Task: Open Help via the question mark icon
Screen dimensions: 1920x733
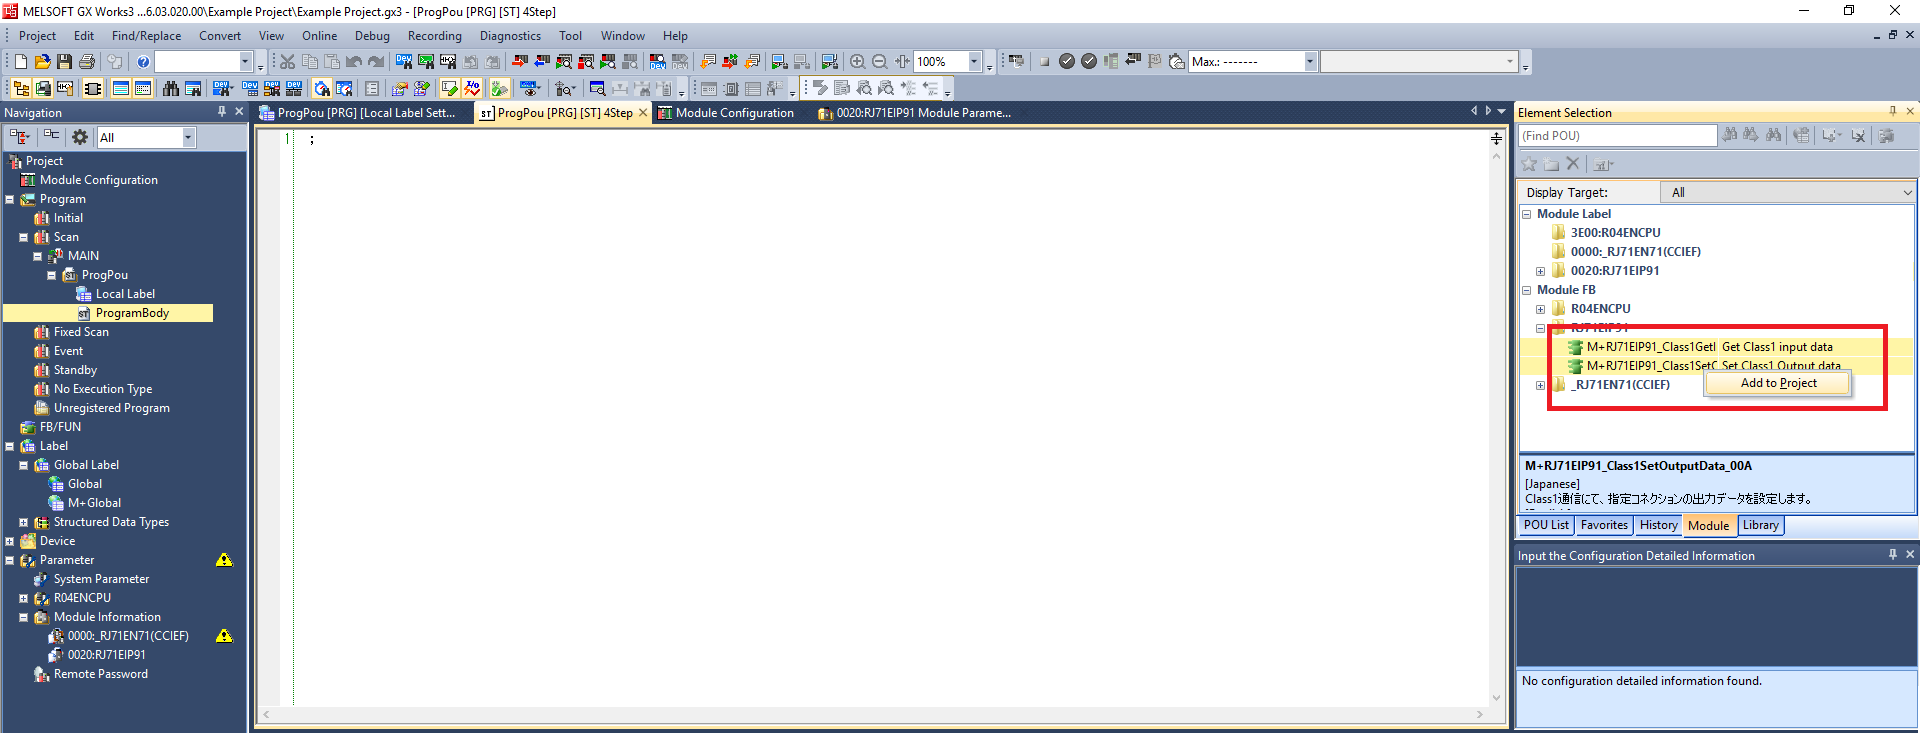Action: (x=143, y=62)
